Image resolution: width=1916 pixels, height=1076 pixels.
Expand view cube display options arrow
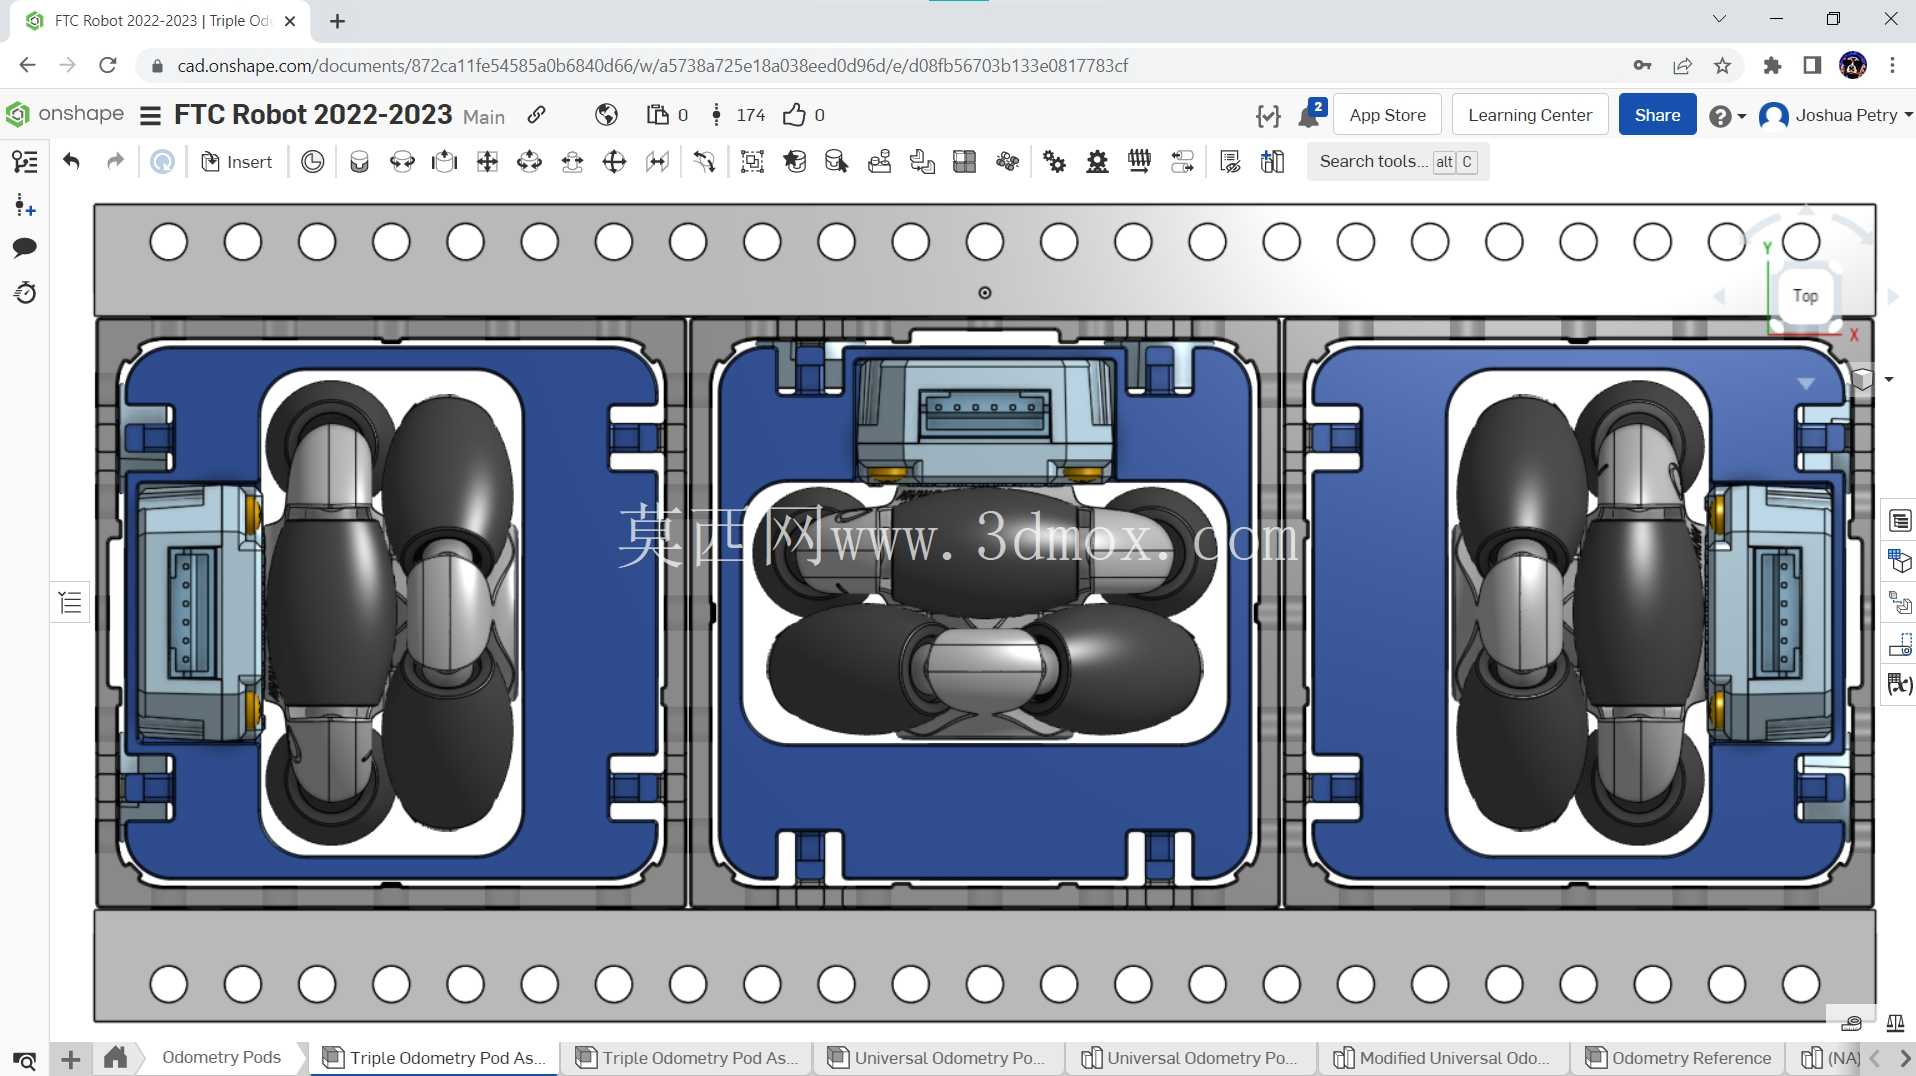pyautogui.click(x=1889, y=379)
